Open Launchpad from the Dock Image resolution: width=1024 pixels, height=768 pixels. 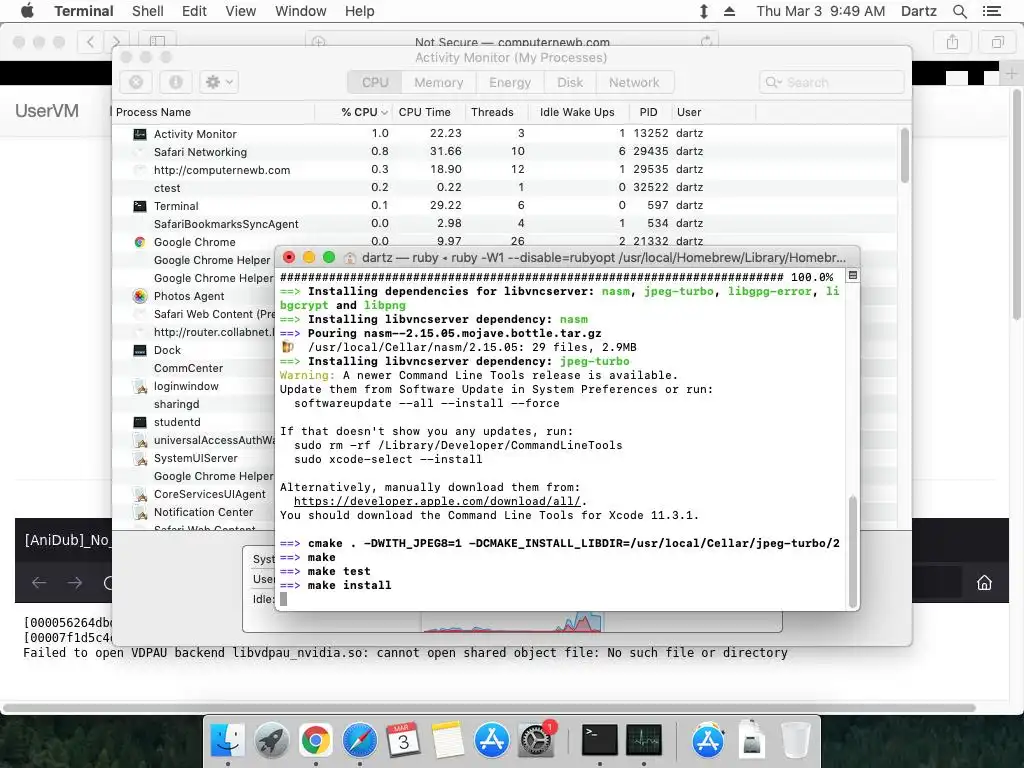click(x=272, y=740)
